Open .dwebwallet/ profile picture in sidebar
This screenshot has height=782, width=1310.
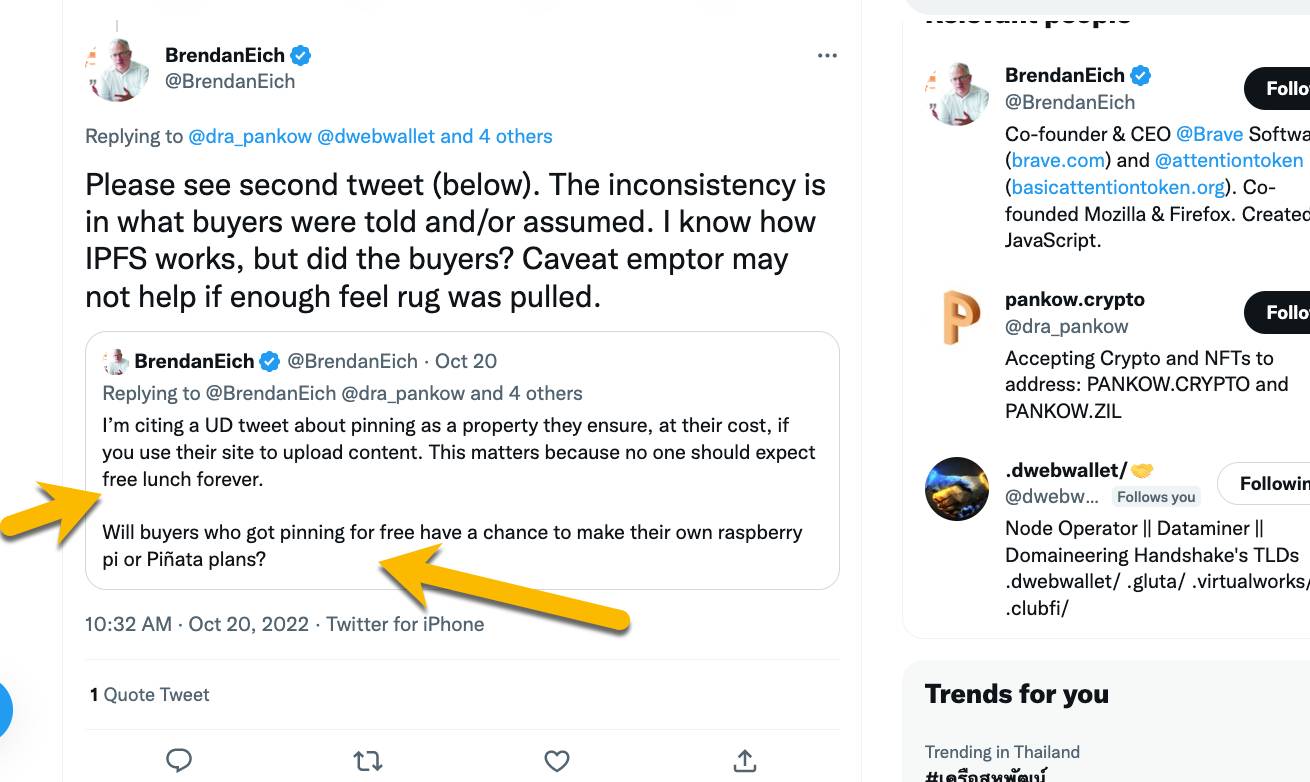(x=957, y=489)
